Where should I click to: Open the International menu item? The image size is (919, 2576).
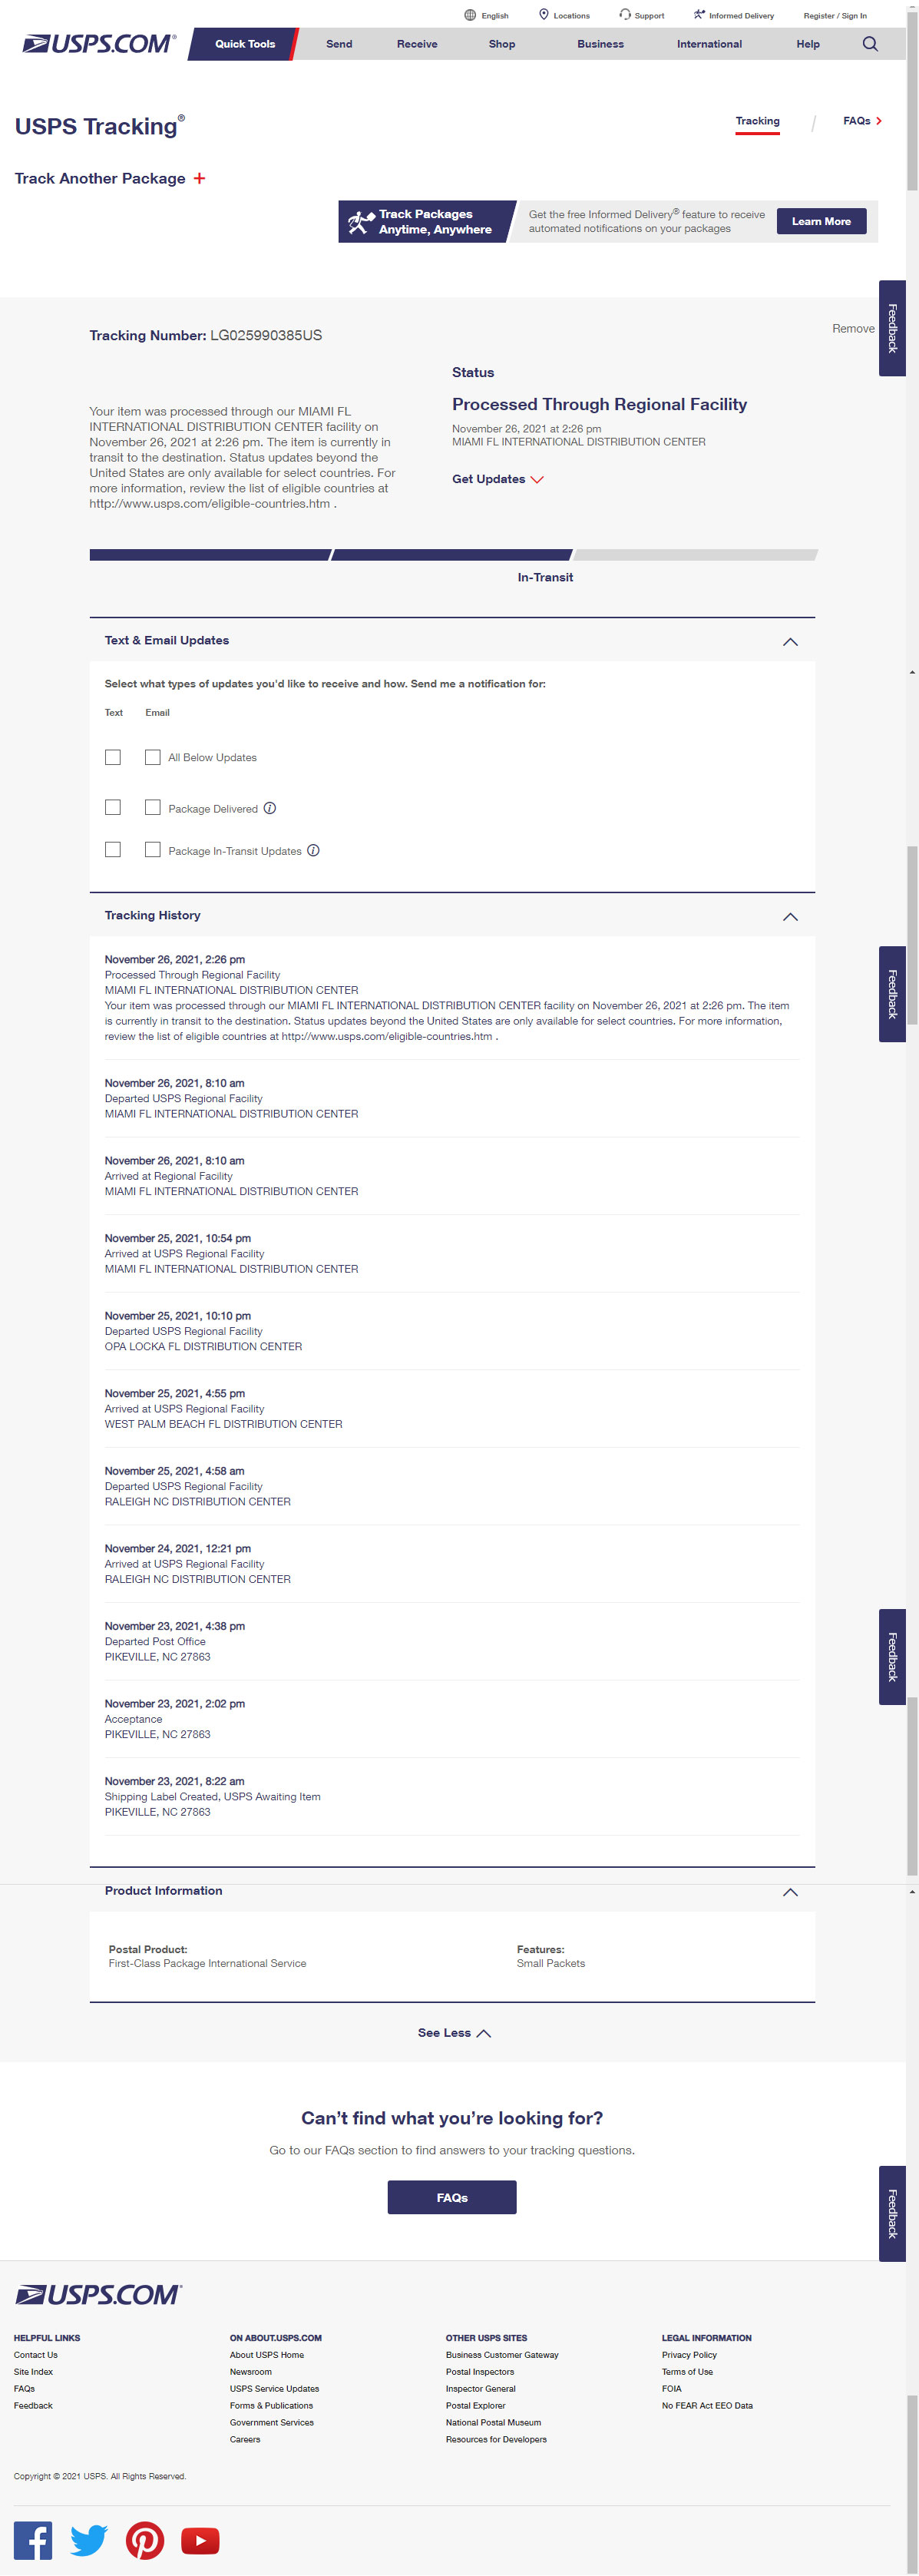pyautogui.click(x=708, y=44)
